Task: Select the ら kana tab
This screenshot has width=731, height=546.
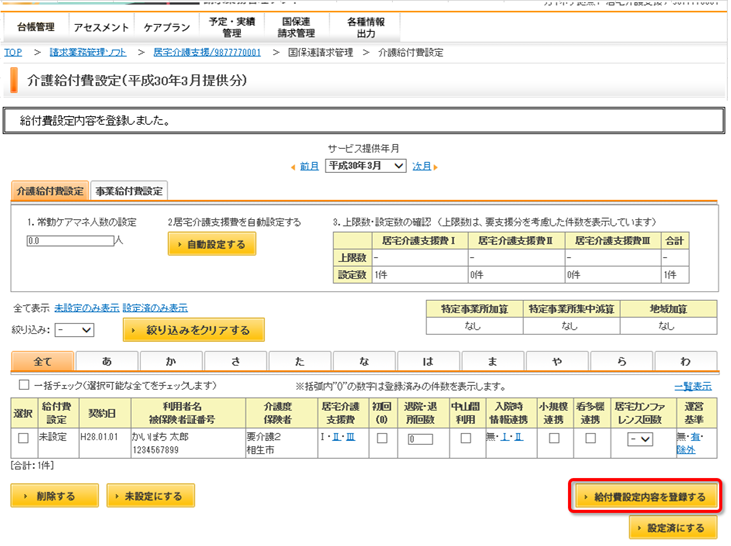Action: pos(621,361)
